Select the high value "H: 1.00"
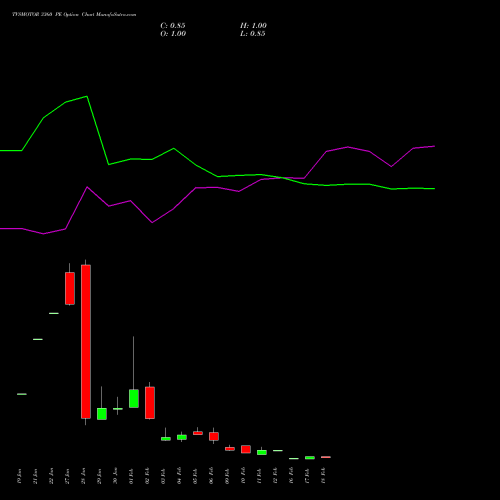Image resolution: width=500 pixels, height=500 pixels. (253, 26)
